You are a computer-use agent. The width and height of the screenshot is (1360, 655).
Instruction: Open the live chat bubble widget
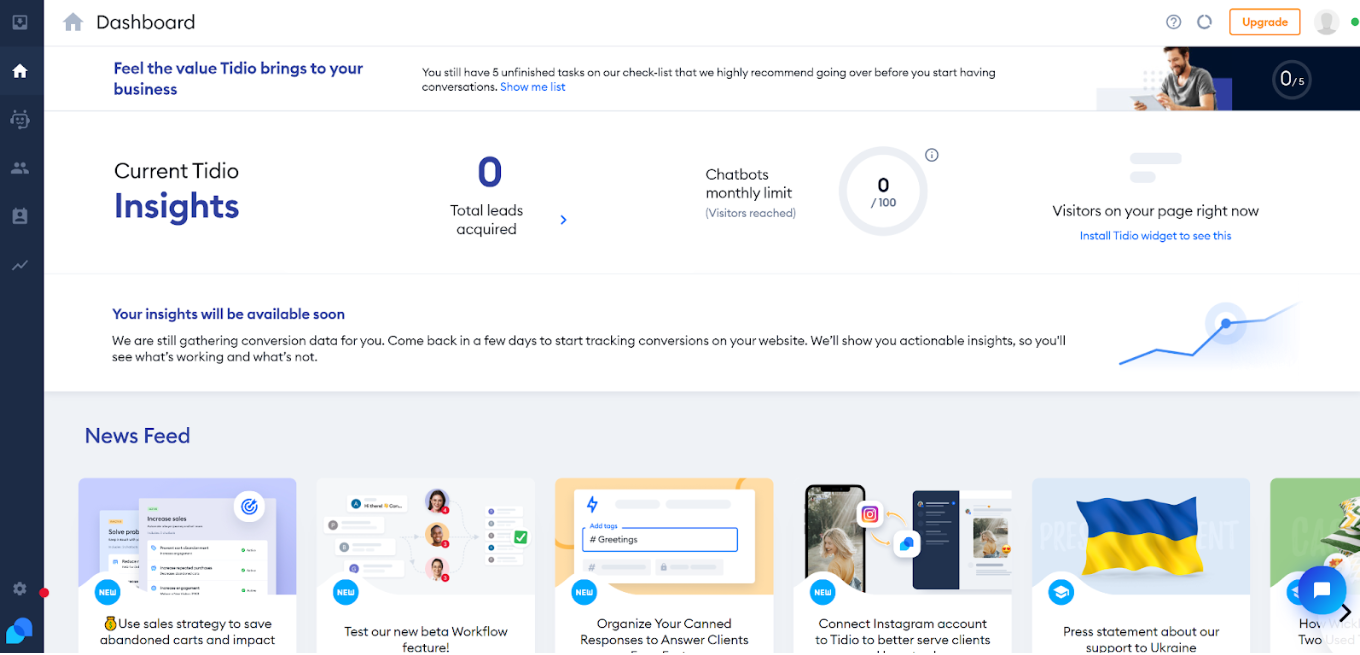point(1320,589)
